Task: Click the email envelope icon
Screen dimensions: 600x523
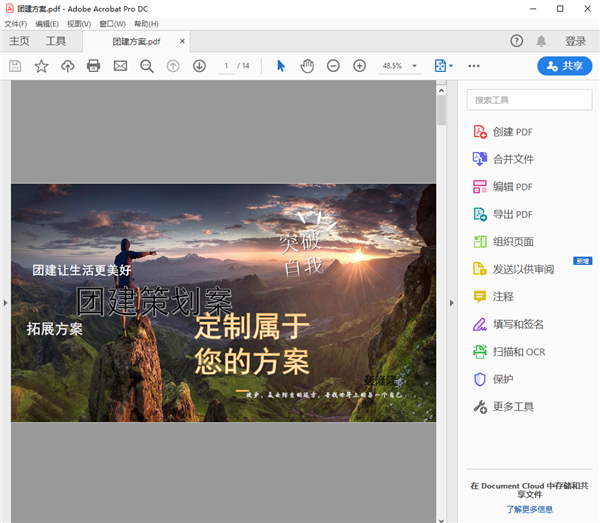Action: tap(120, 66)
